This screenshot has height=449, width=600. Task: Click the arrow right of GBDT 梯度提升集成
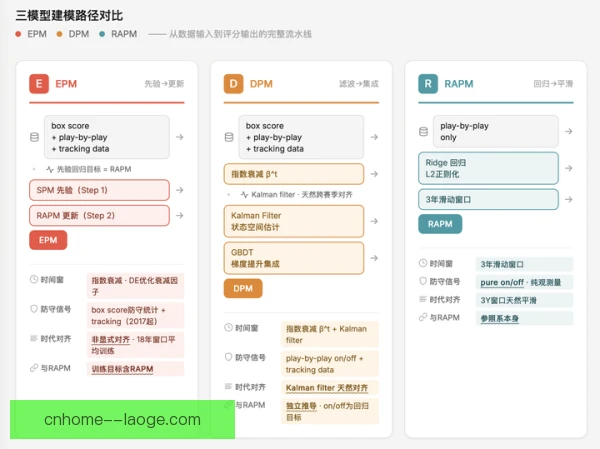(374, 258)
